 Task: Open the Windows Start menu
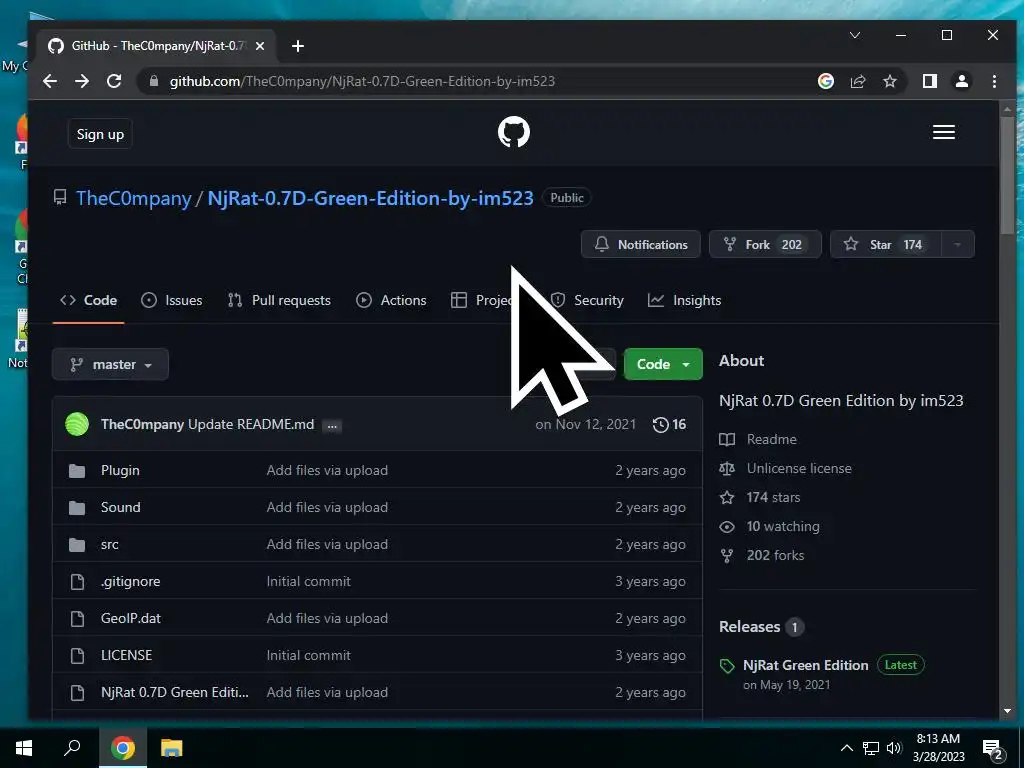[24, 748]
